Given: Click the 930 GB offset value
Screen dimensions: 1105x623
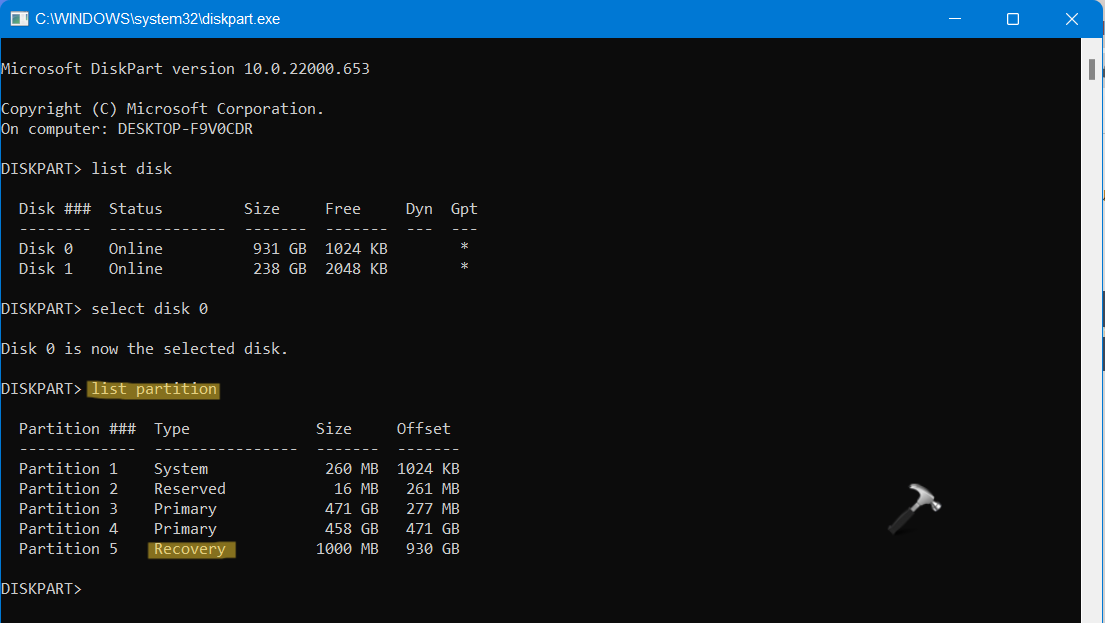Looking at the screenshot, I should pos(433,549).
